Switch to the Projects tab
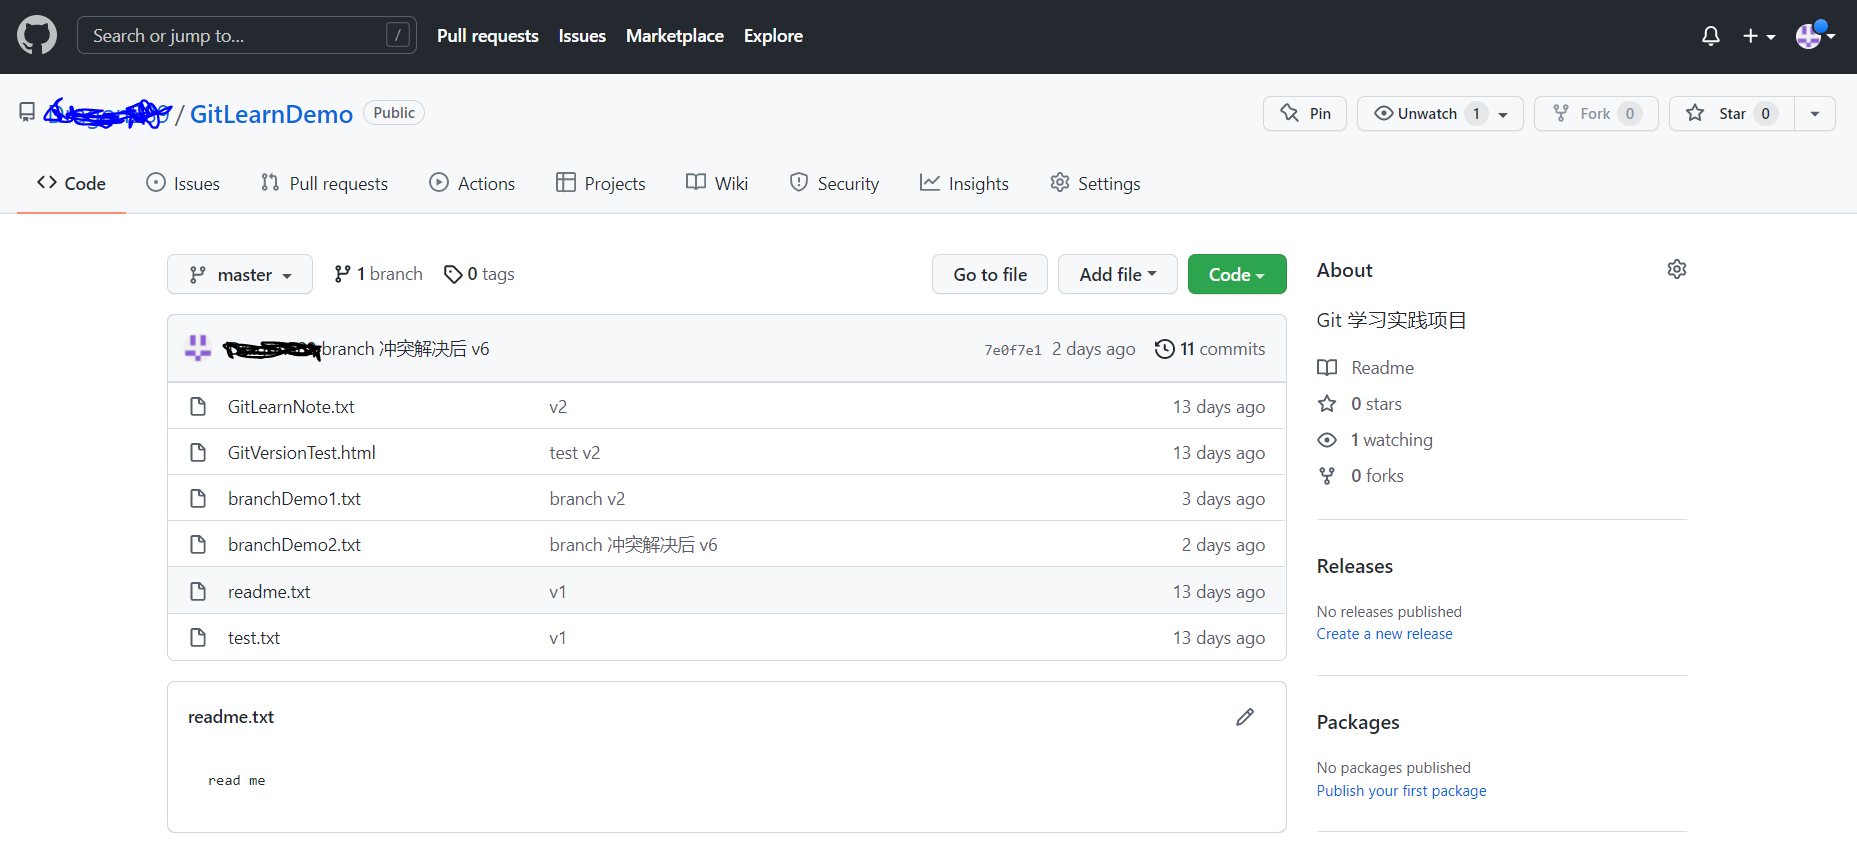The height and width of the screenshot is (846, 1857). [x=601, y=183]
